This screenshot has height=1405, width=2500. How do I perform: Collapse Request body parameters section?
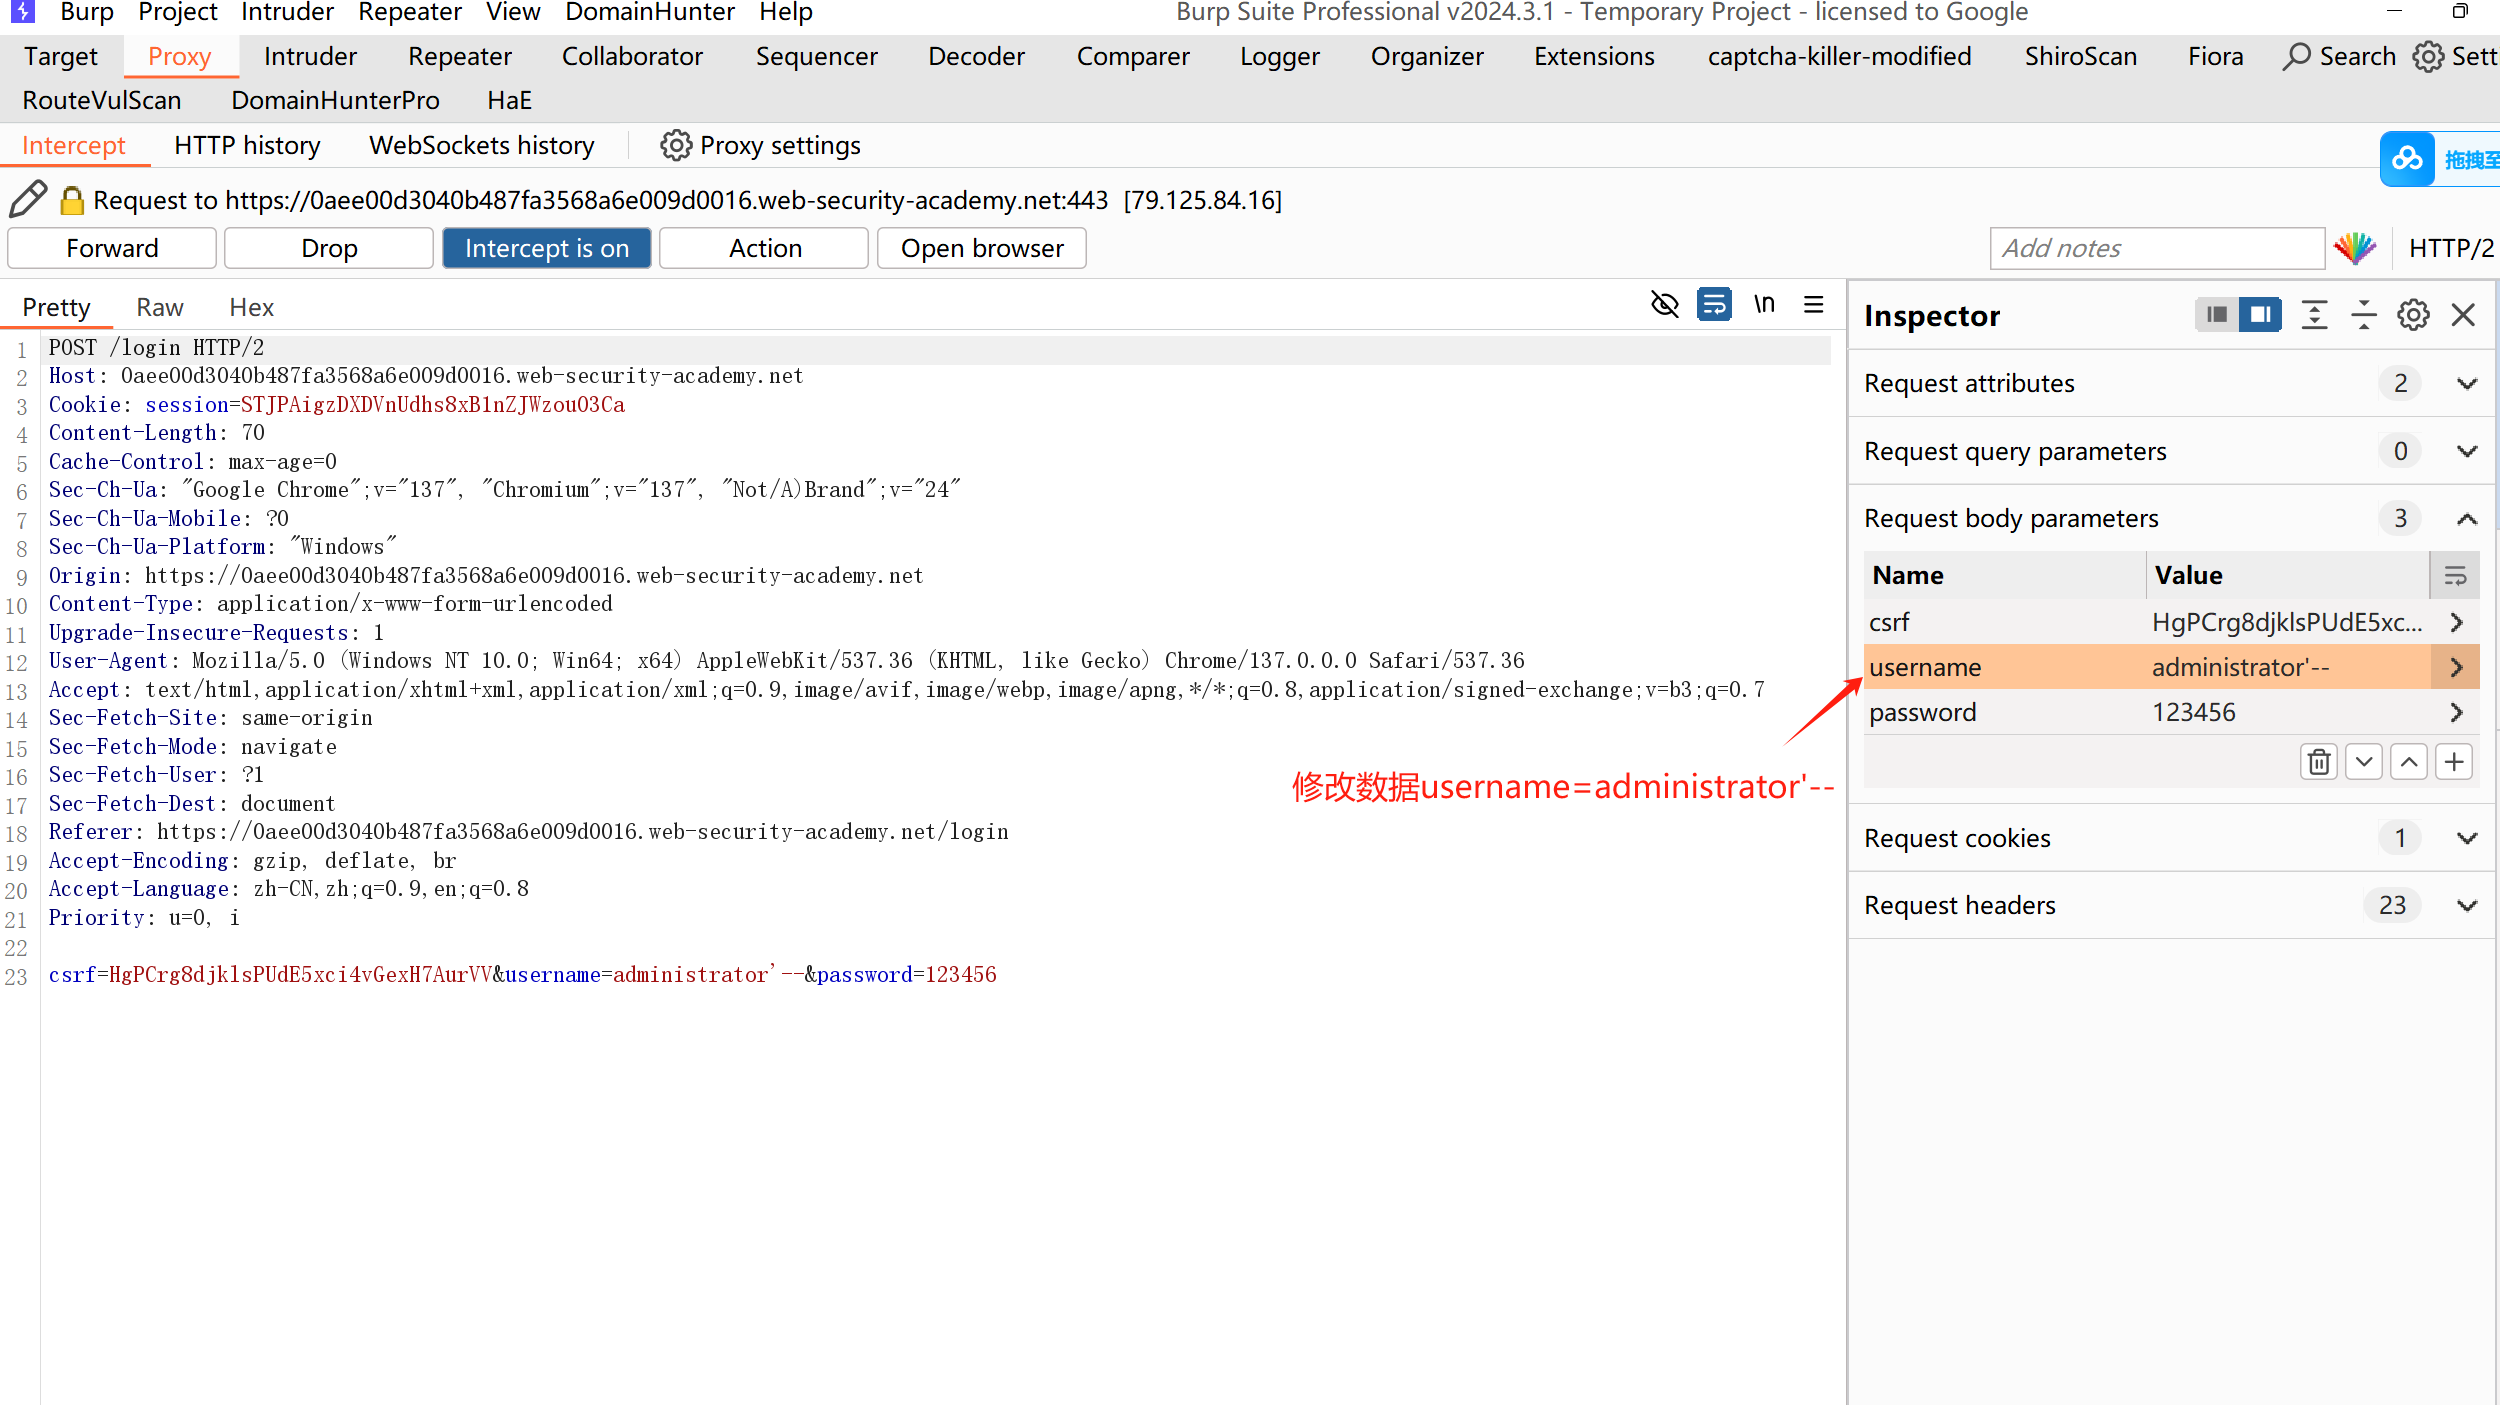[2466, 518]
